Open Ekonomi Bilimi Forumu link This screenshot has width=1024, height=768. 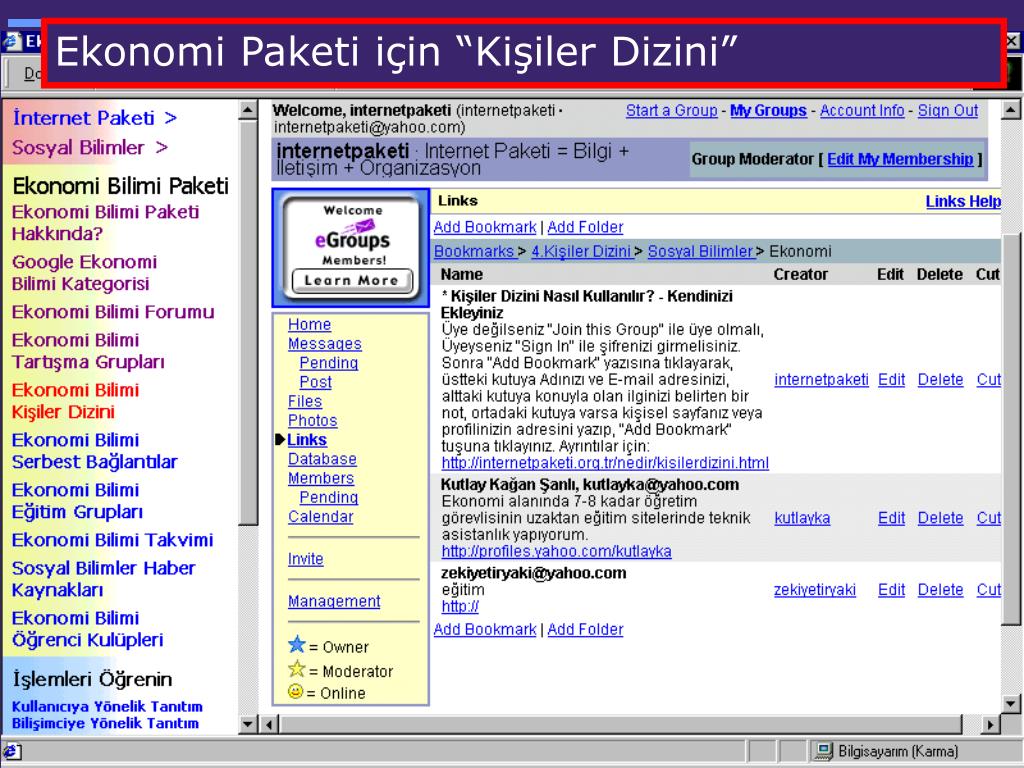pos(113,312)
